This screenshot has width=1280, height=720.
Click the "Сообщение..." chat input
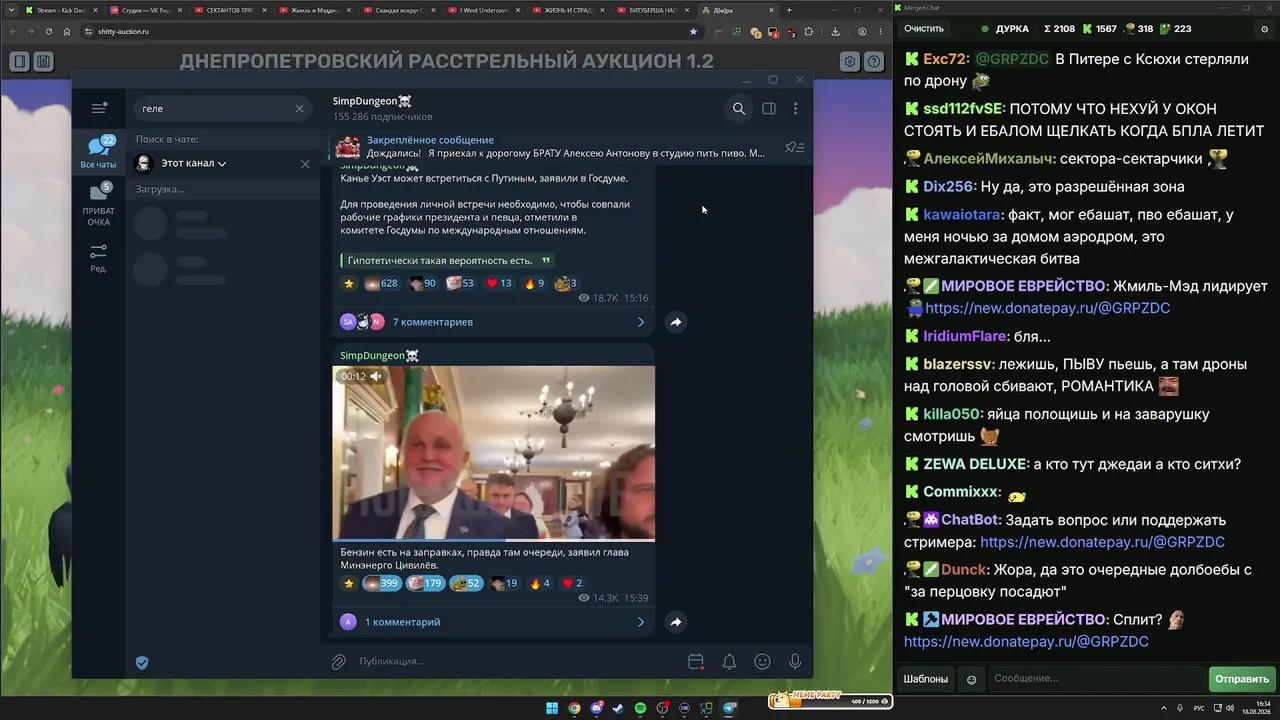point(1095,679)
